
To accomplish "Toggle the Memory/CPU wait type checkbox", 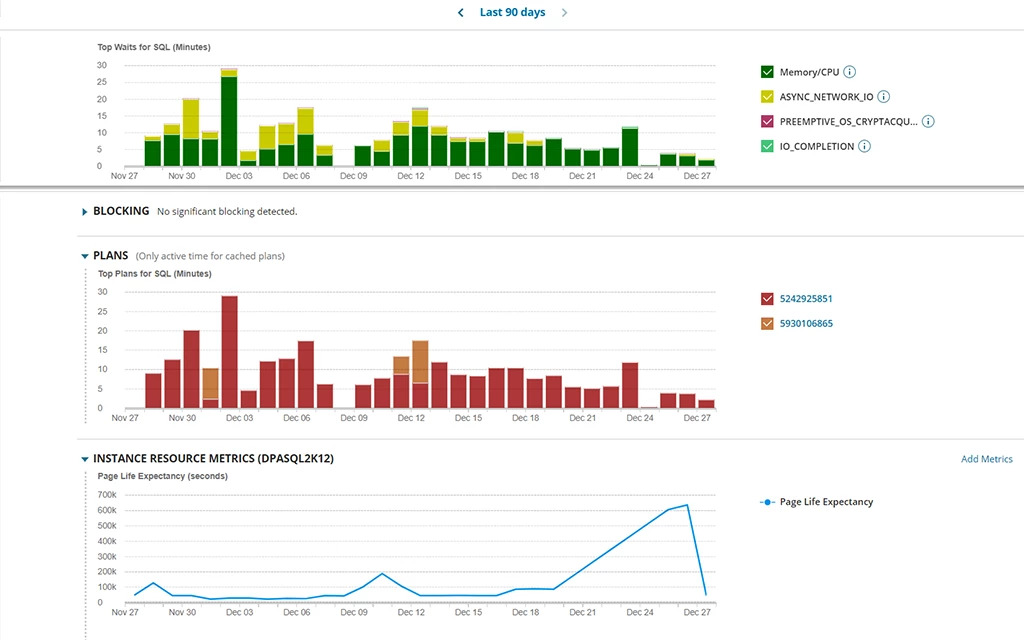I will point(766,72).
